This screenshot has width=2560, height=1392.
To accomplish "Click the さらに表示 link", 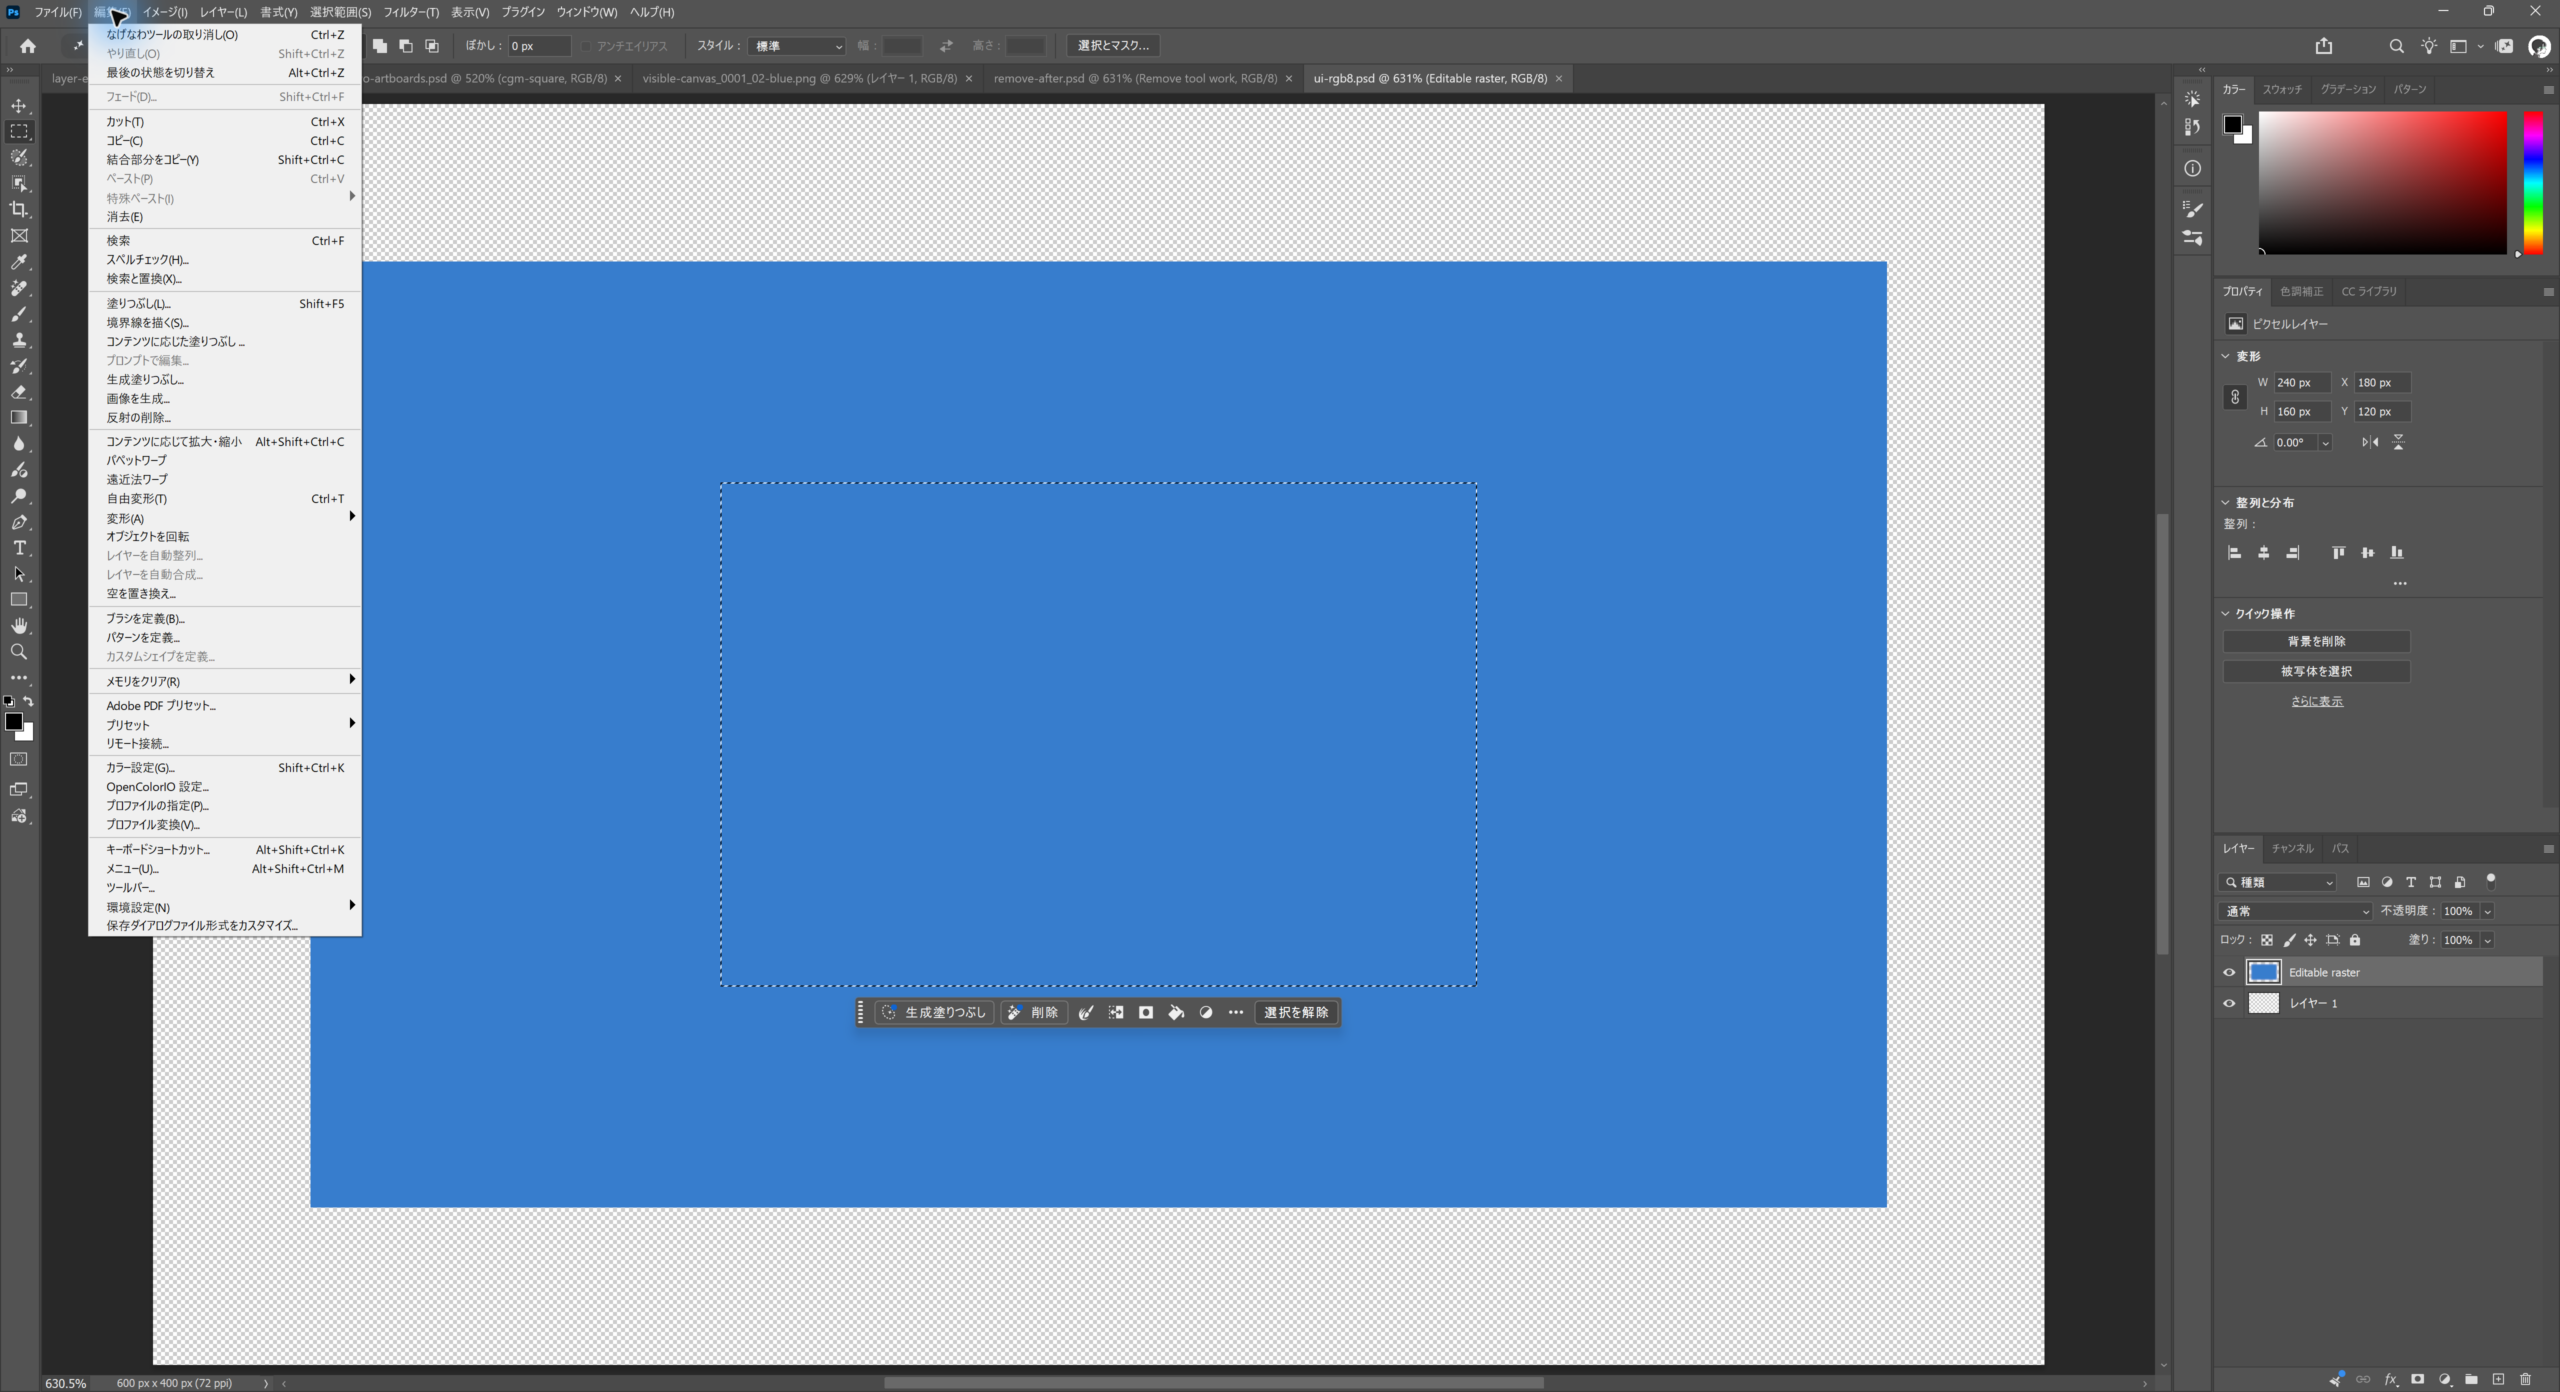I will pyautogui.click(x=2316, y=701).
